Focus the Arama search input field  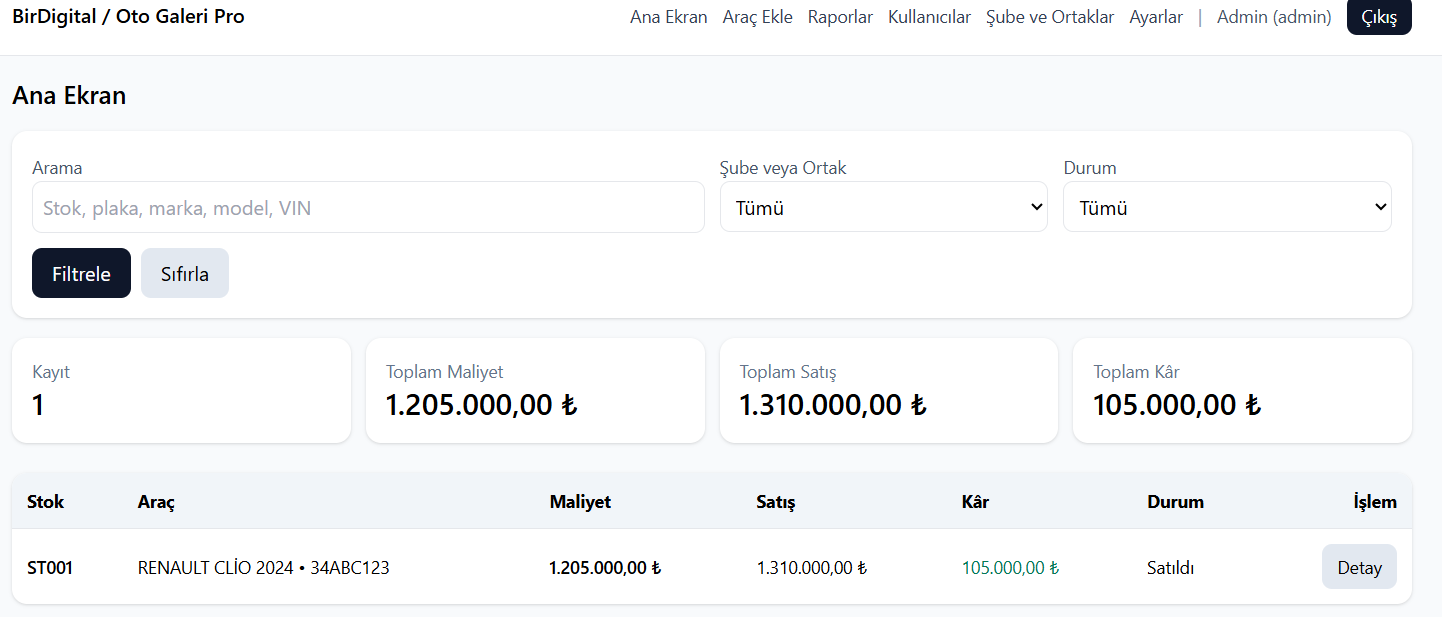[x=368, y=208]
